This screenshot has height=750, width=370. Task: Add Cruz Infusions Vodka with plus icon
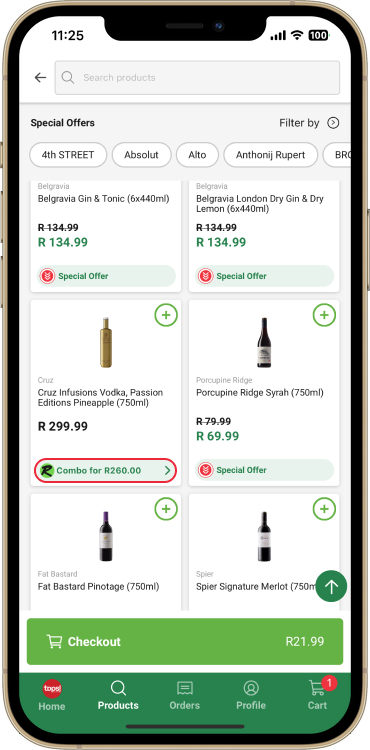click(x=166, y=315)
